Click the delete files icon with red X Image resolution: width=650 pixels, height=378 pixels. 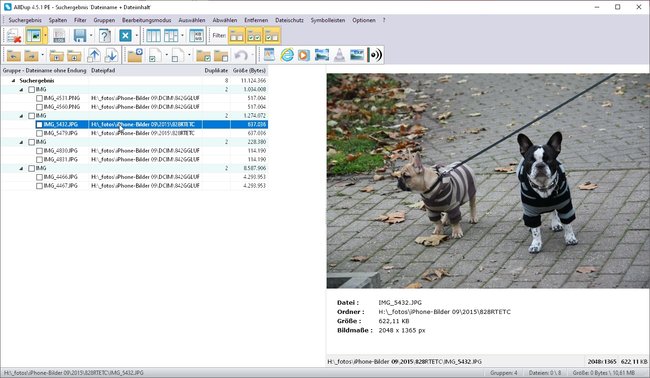click(14, 36)
